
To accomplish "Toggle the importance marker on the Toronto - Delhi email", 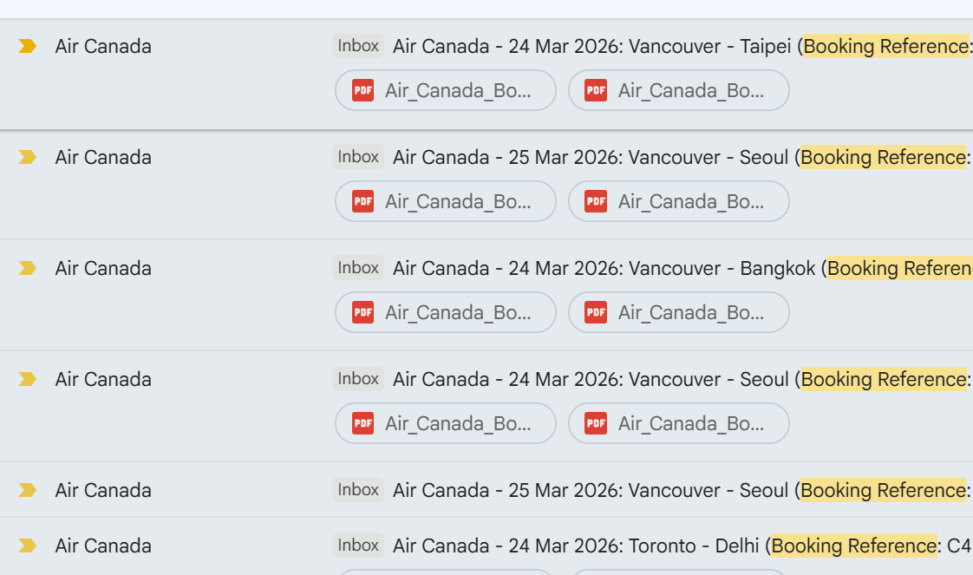I will click(x=27, y=545).
